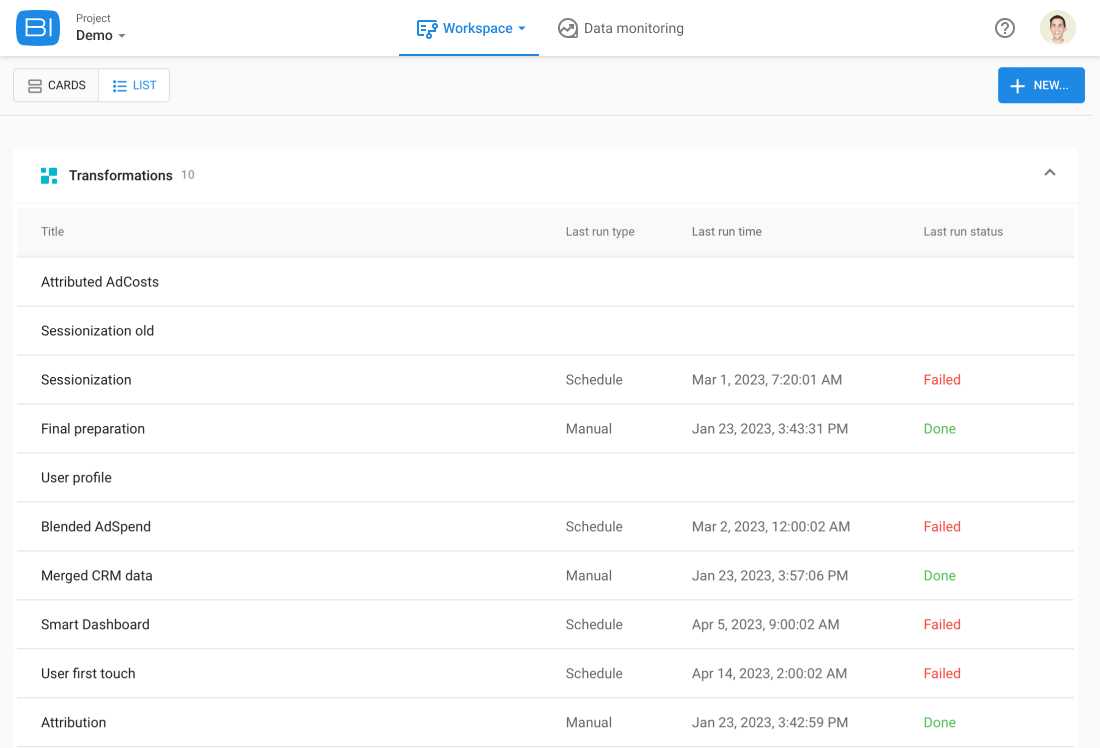Click Done status of Attribution

(x=939, y=723)
